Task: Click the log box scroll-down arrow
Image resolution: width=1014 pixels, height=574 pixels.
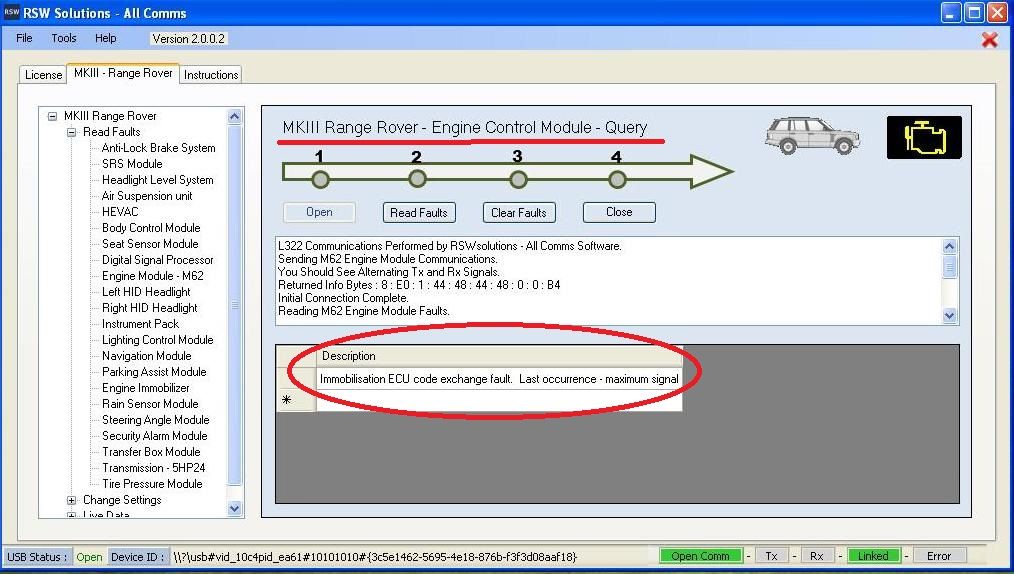Action: (x=949, y=315)
